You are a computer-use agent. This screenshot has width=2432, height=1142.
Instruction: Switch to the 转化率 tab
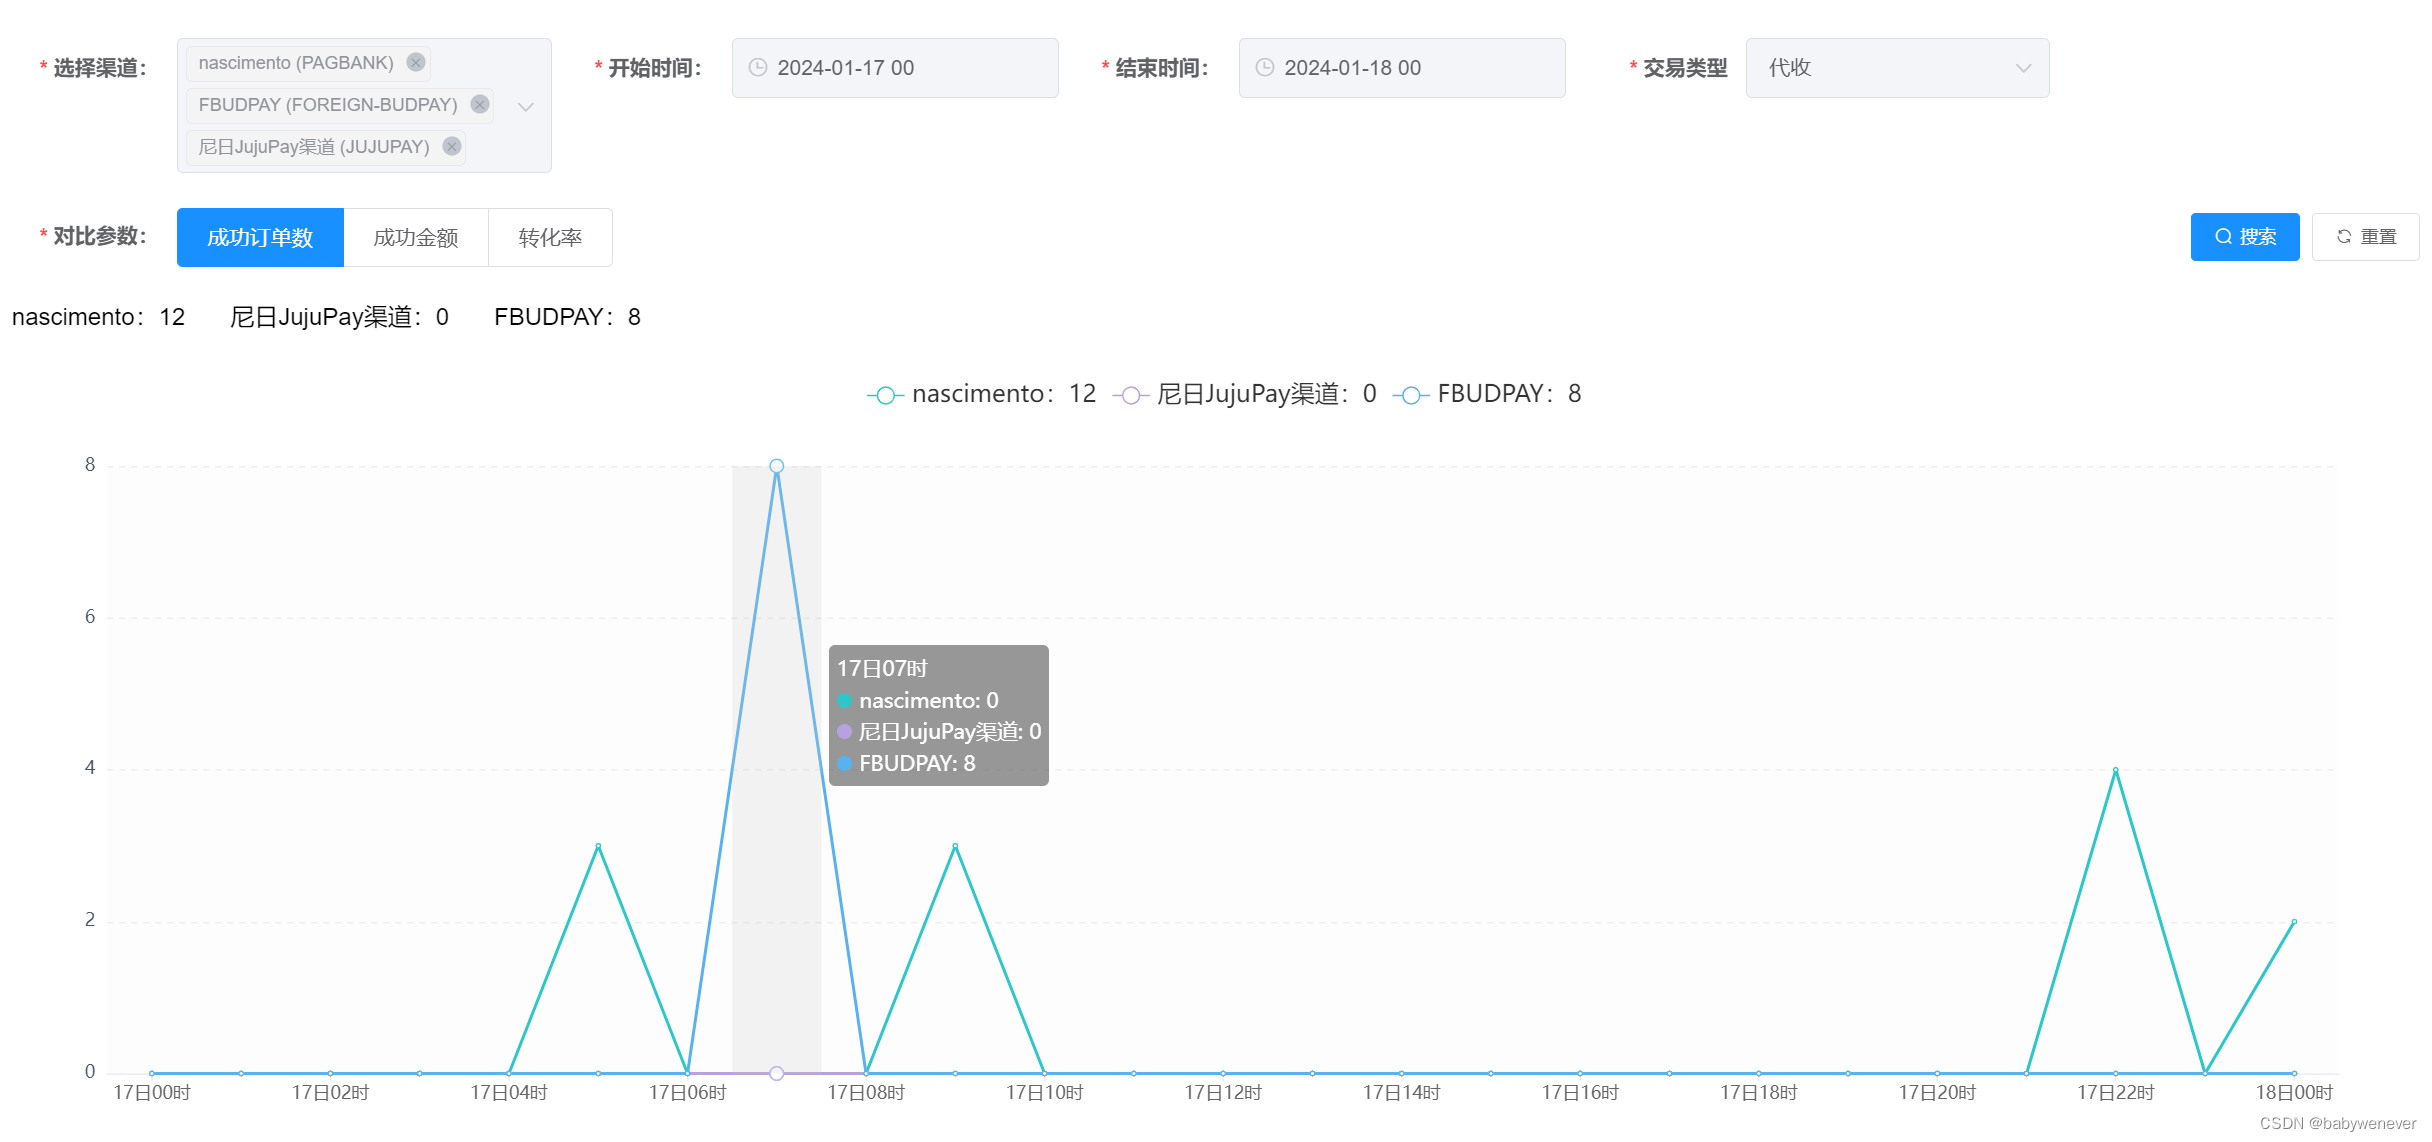(549, 237)
